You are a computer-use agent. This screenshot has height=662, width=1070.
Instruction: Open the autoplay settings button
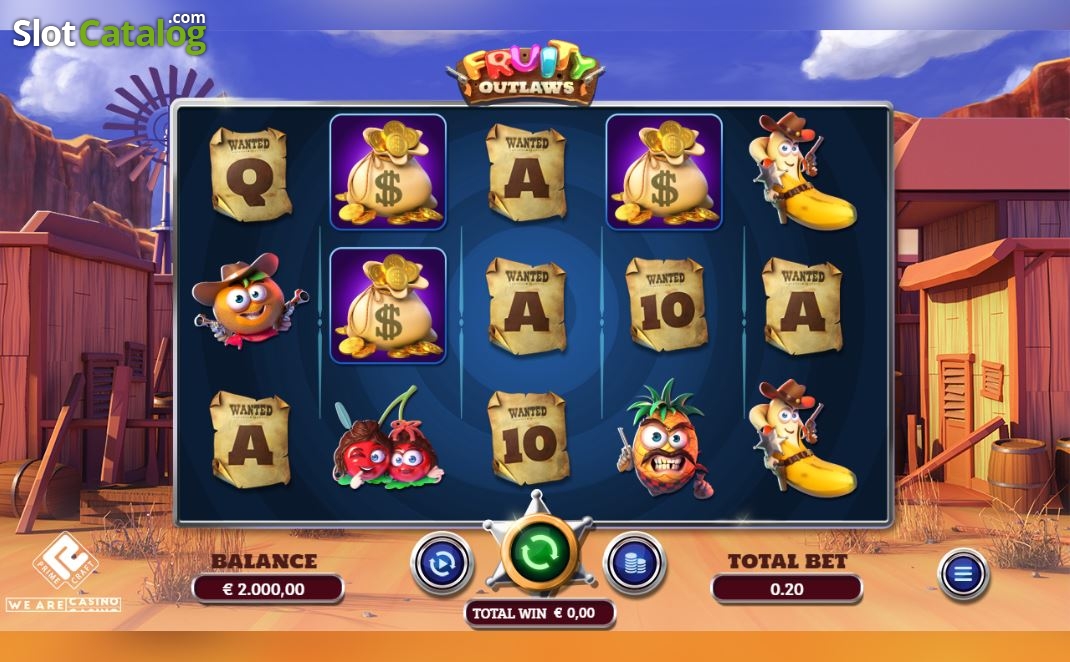click(442, 564)
